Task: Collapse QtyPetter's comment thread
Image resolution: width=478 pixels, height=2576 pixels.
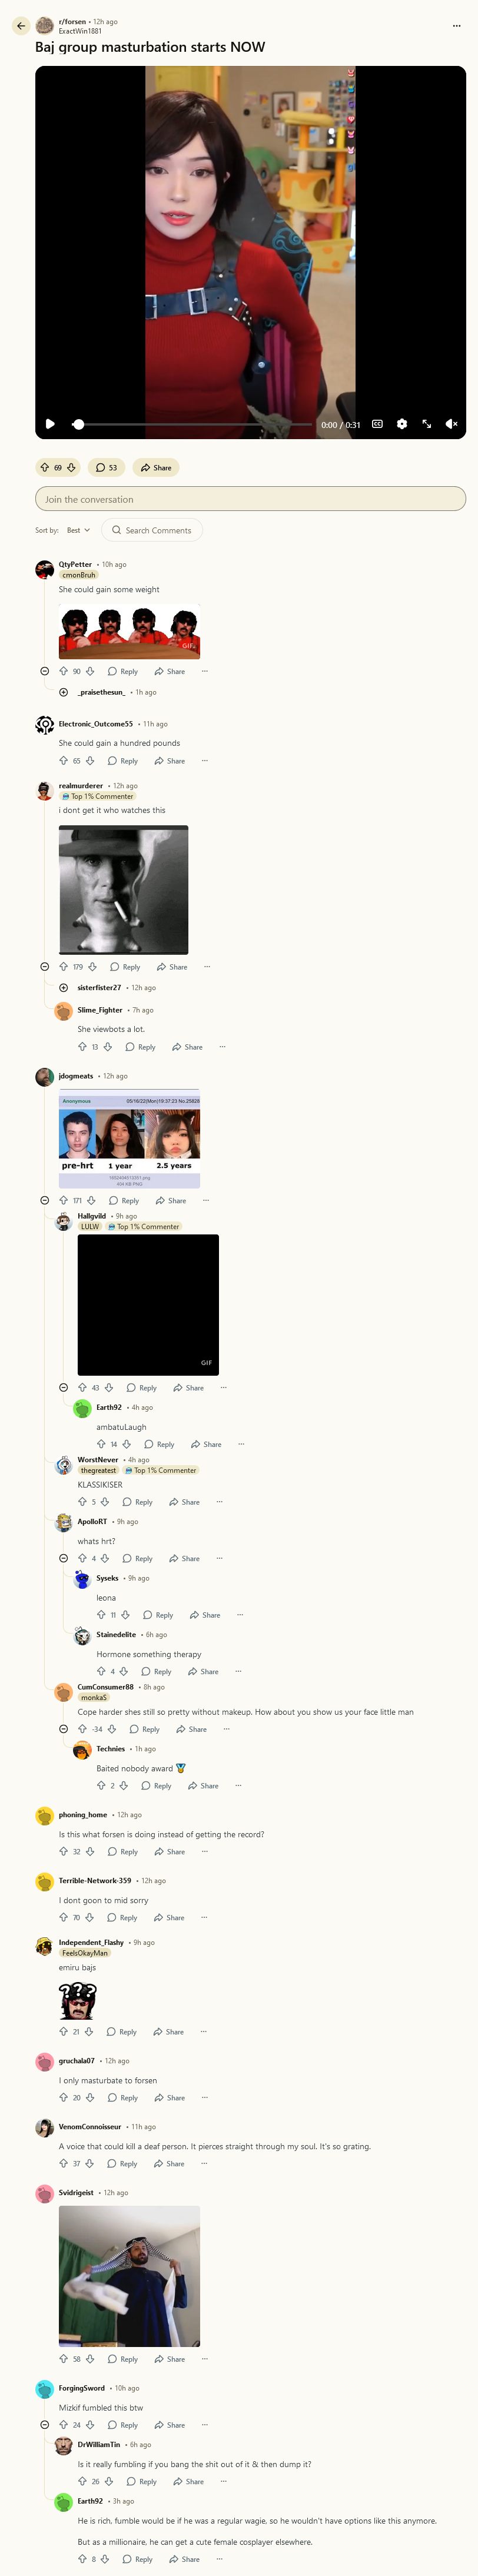Action: click(44, 671)
